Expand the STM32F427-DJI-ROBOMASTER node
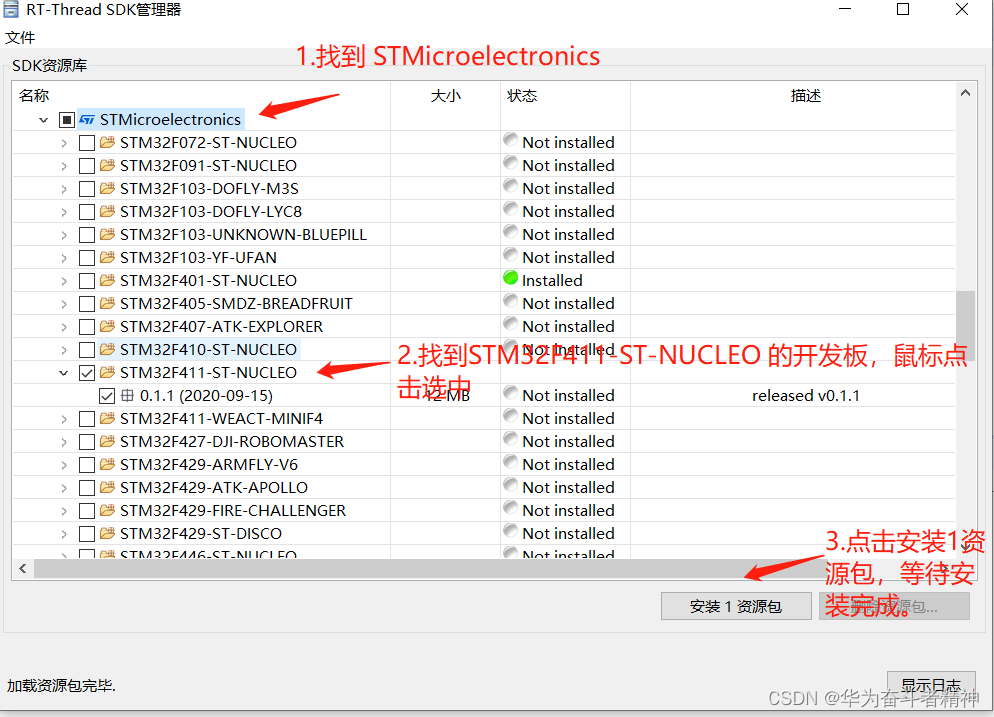 click(63, 442)
